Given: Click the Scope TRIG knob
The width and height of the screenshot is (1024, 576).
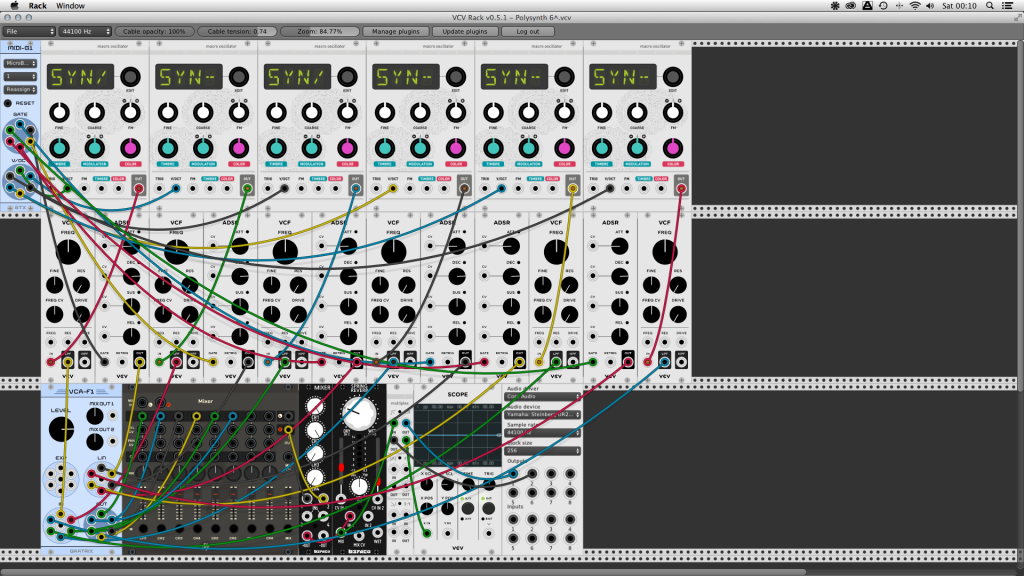Looking at the screenshot, I should coord(488,485).
